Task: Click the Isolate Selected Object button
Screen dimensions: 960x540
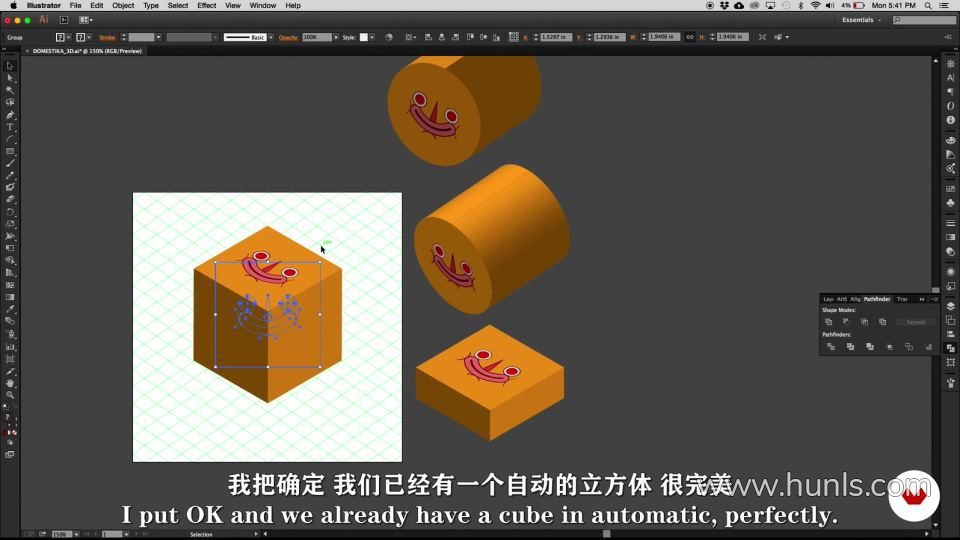Action: 762,37
